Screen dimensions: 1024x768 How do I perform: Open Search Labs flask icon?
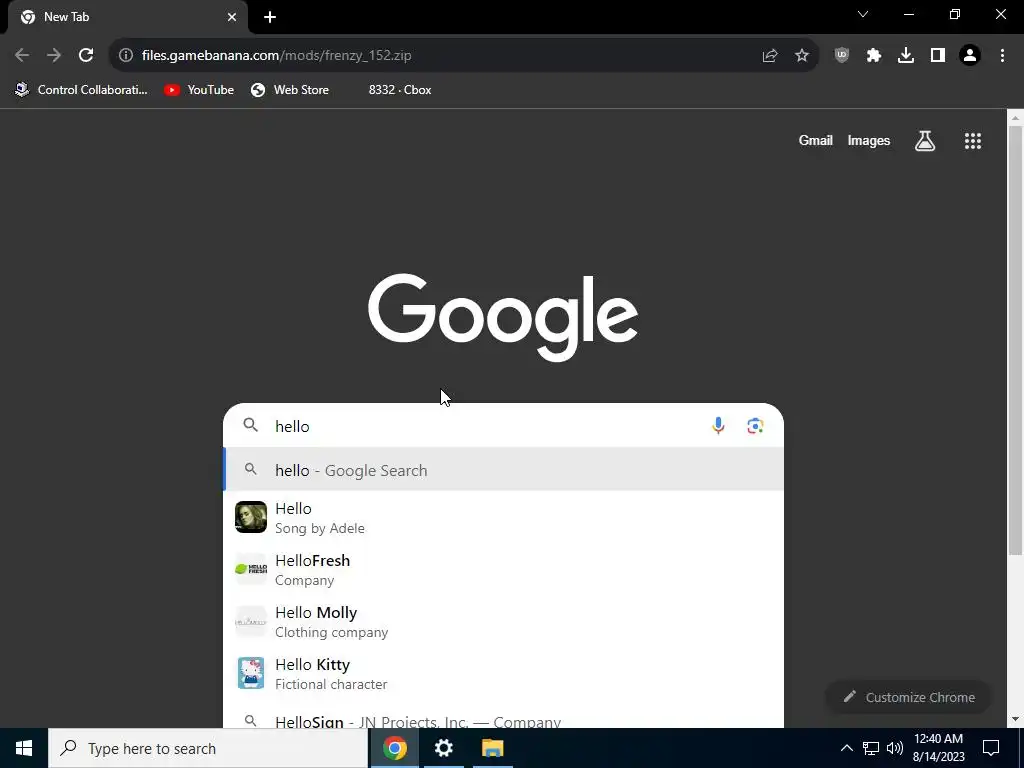pyautogui.click(x=925, y=140)
